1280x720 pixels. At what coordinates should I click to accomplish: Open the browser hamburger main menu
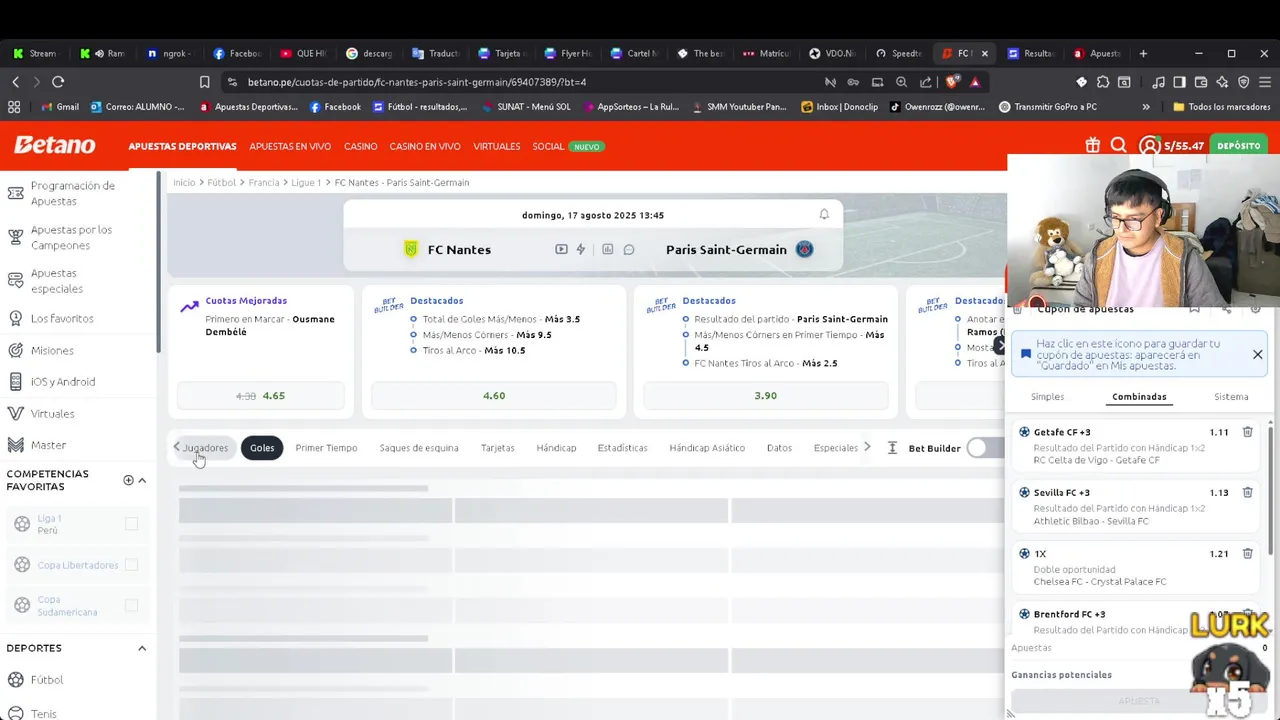point(1265,82)
